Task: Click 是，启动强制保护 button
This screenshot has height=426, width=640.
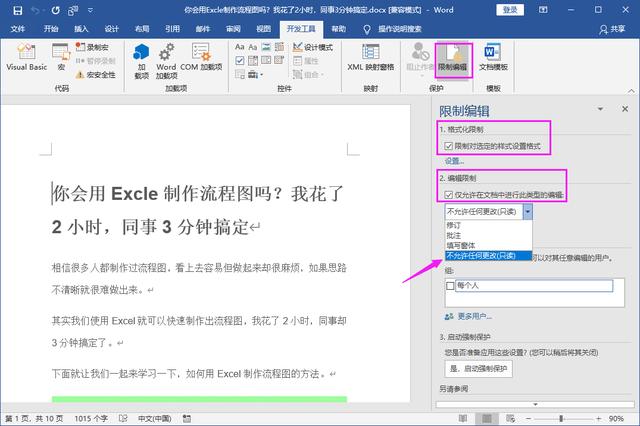Action: [478, 369]
